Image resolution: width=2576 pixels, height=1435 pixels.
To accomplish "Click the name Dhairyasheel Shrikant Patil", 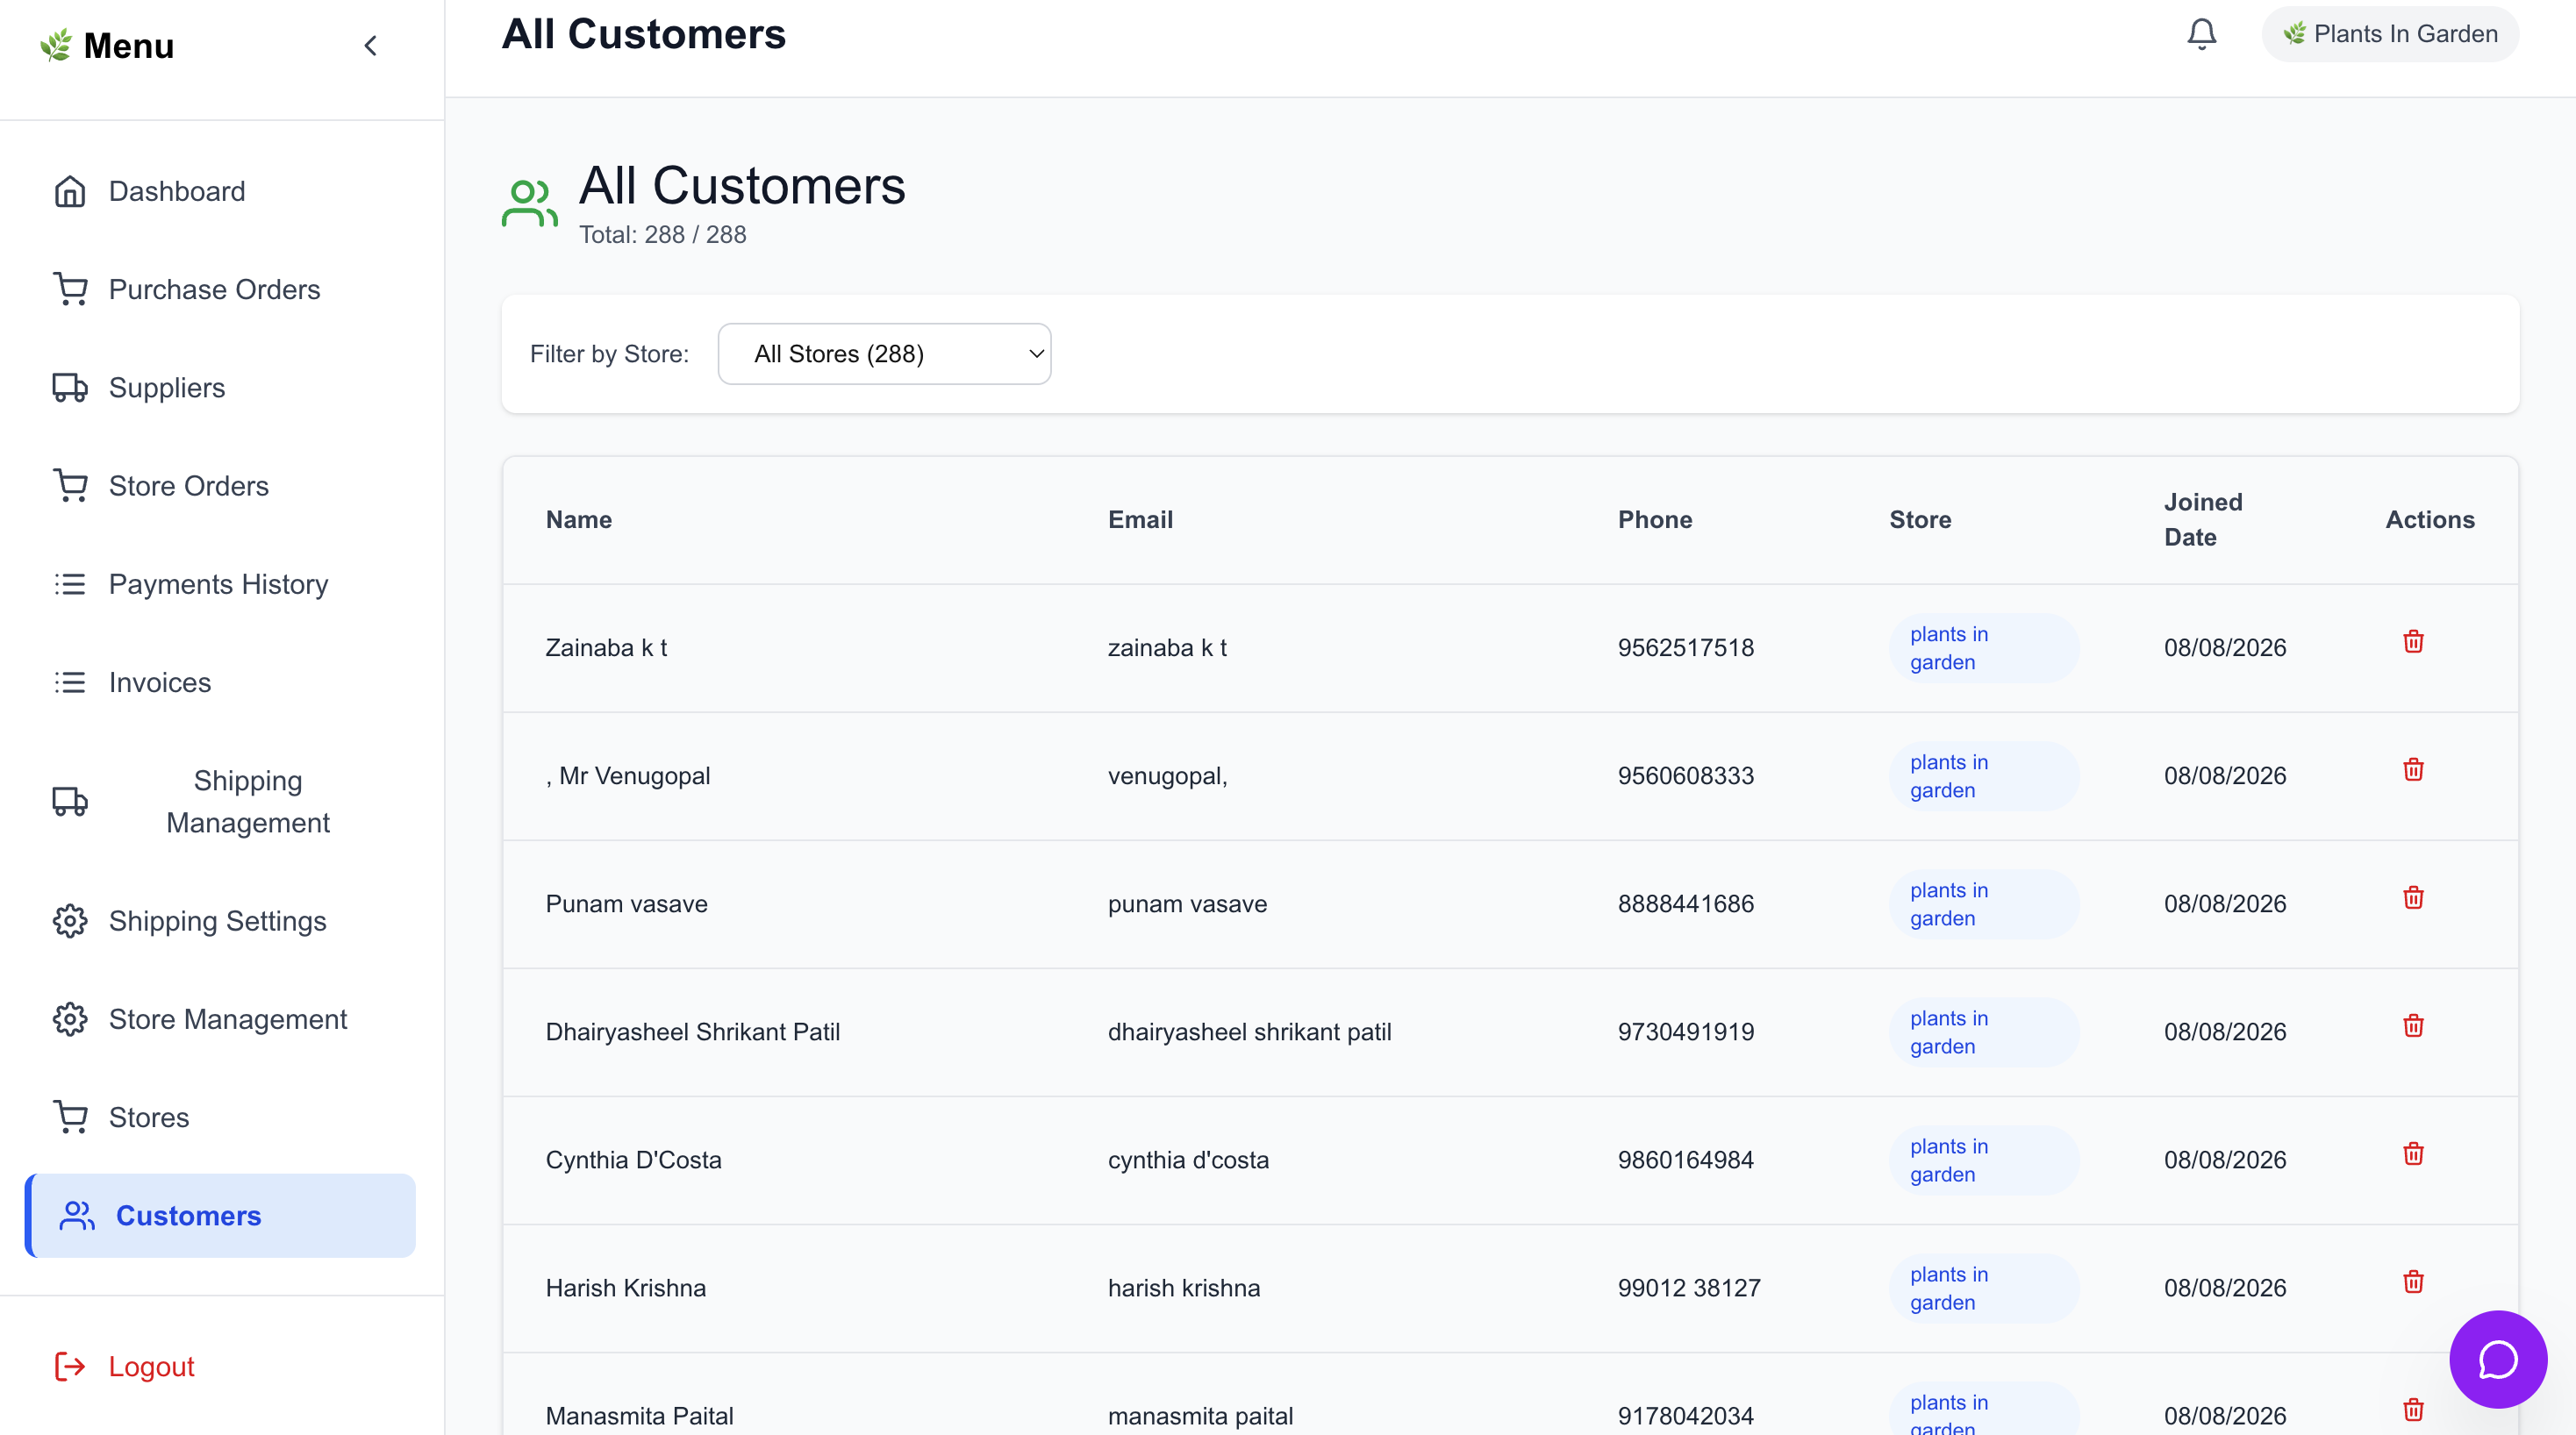I will pyautogui.click(x=692, y=1032).
